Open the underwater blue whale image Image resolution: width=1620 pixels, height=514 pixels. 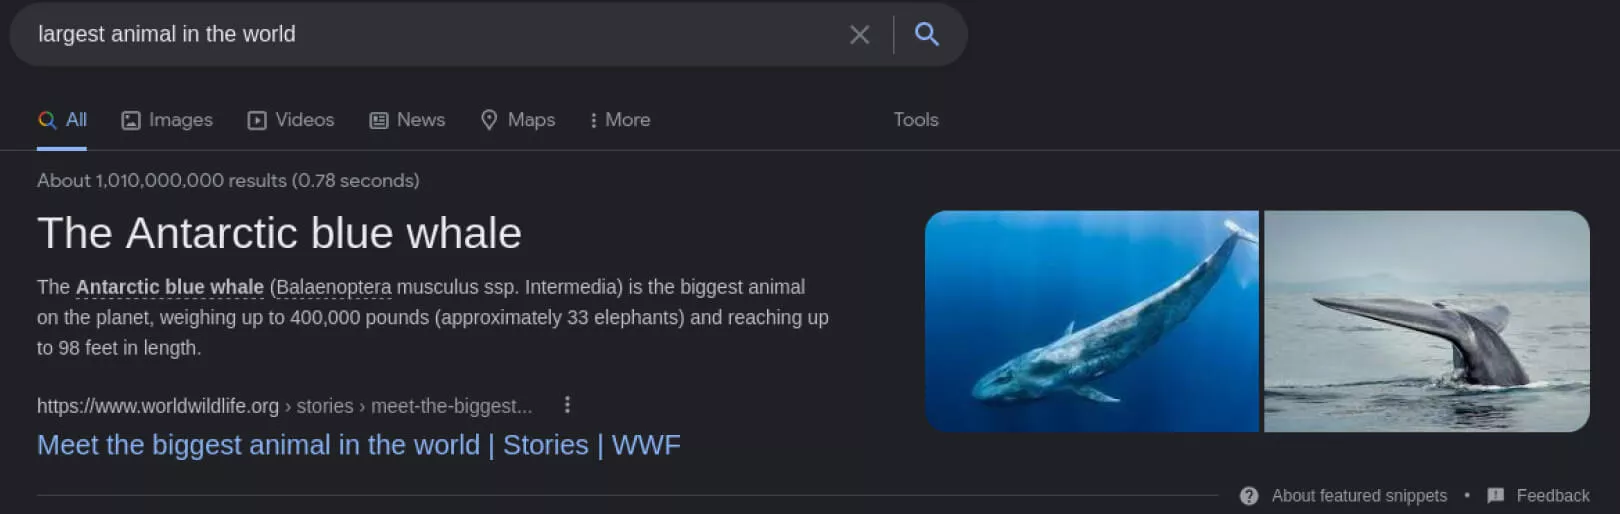[1091, 321]
